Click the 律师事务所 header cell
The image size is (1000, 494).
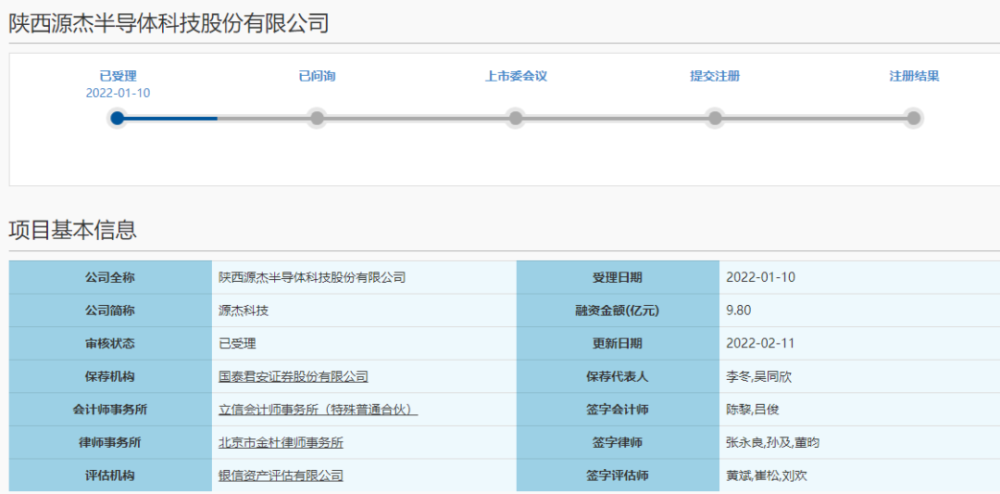pos(110,442)
